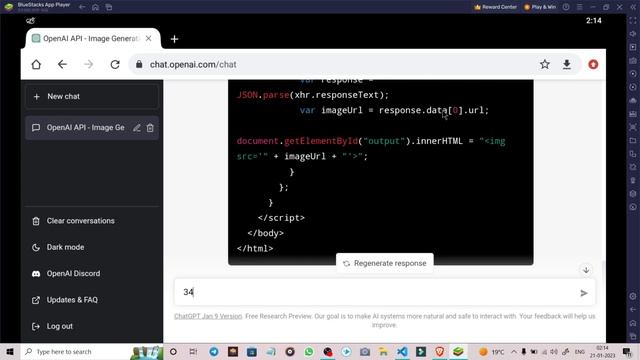The image size is (640, 360).
Task: Click the Type here to search box
Action: (92, 352)
